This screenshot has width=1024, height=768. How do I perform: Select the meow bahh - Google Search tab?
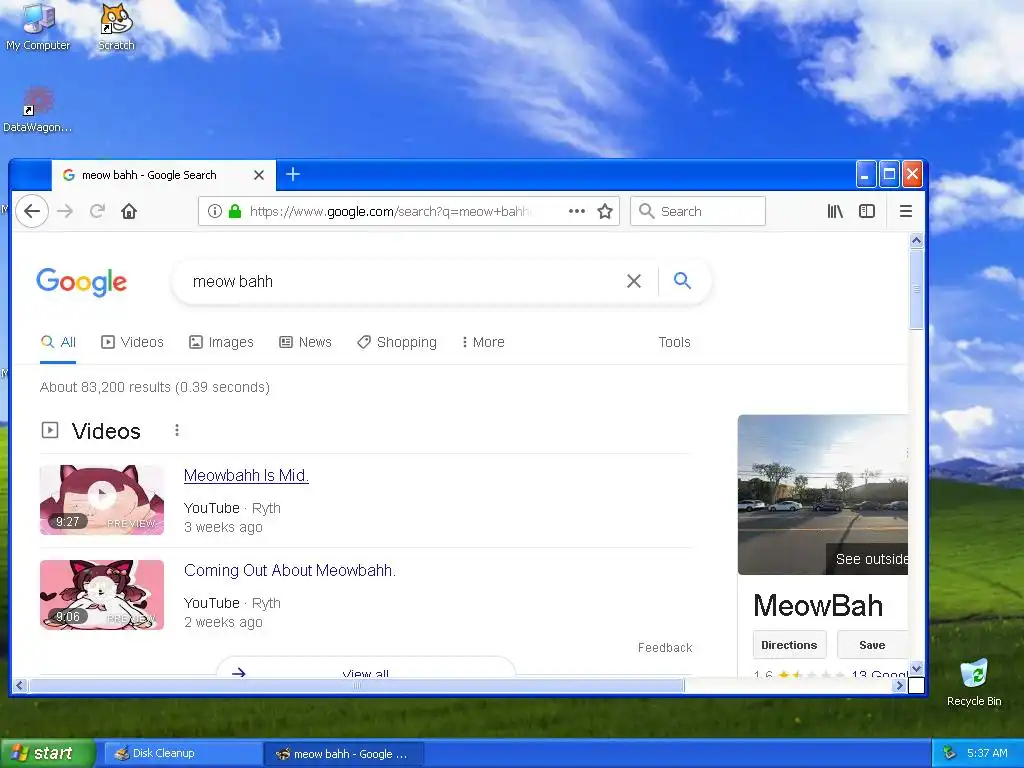(x=163, y=175)
